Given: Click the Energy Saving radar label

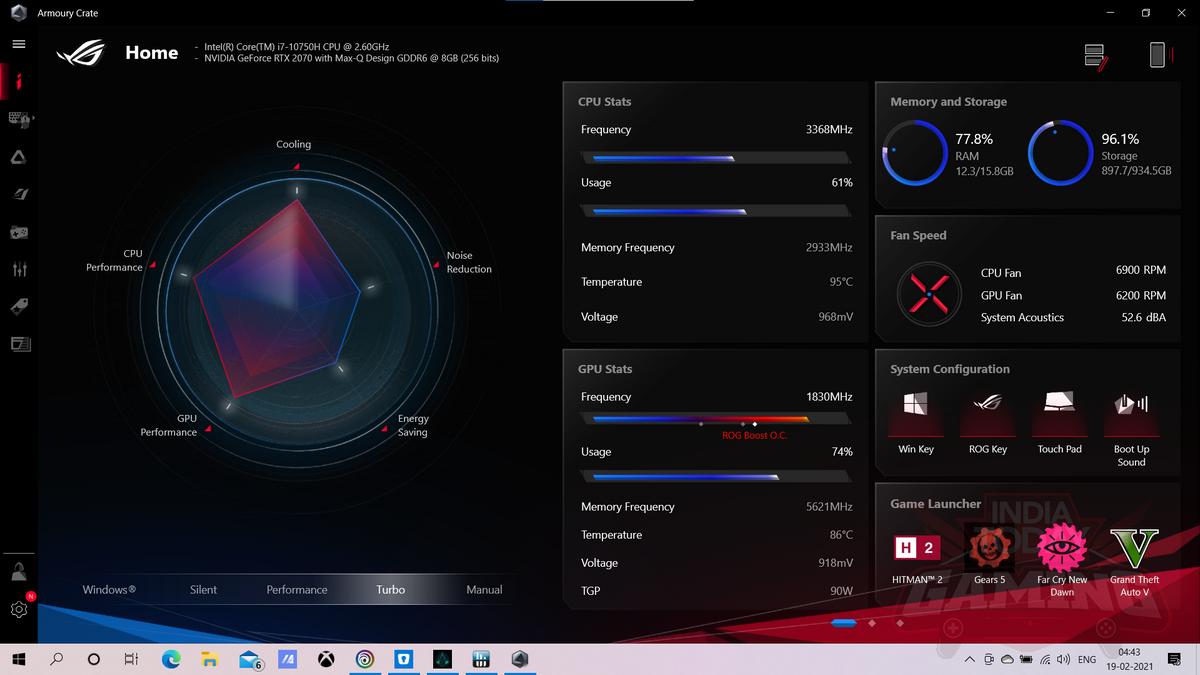Looking at the screenshot, I should (x=413, y=425).
